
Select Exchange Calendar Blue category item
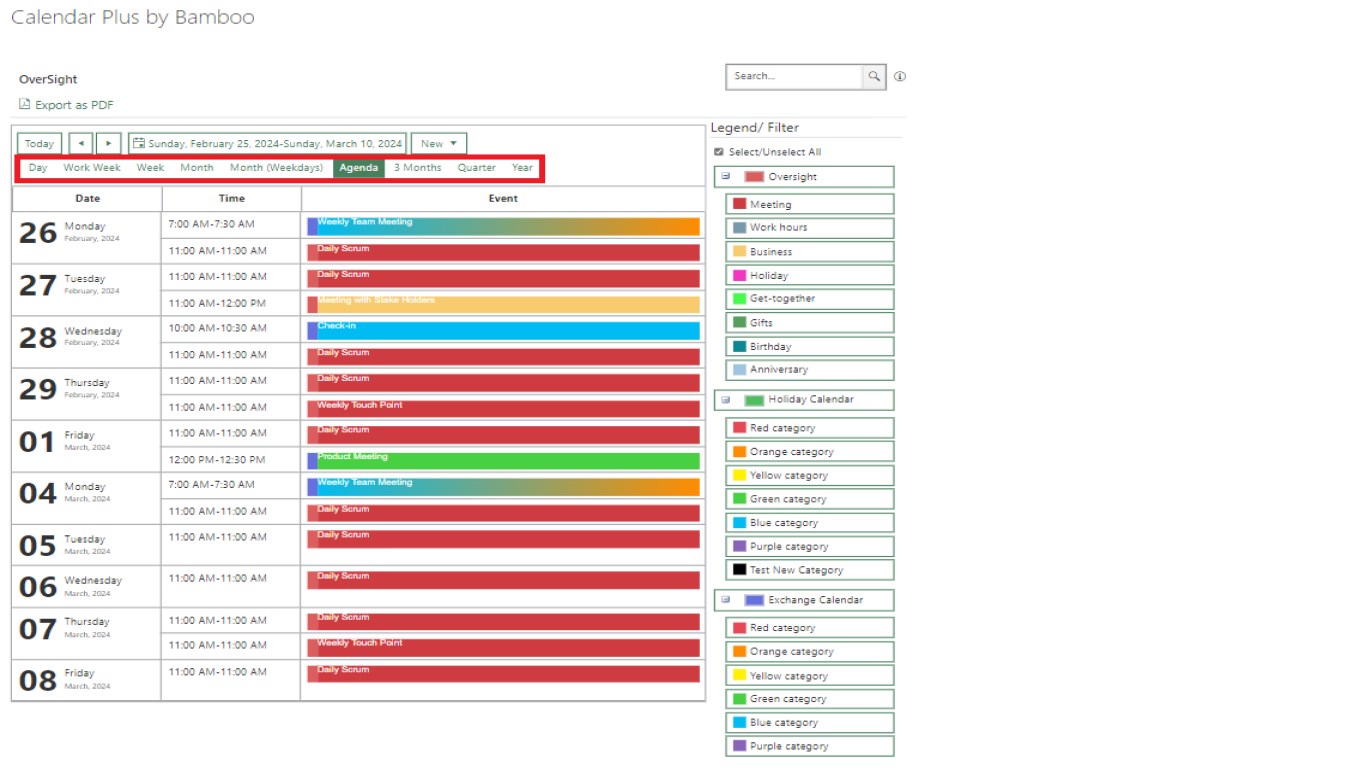coord(810,723)
